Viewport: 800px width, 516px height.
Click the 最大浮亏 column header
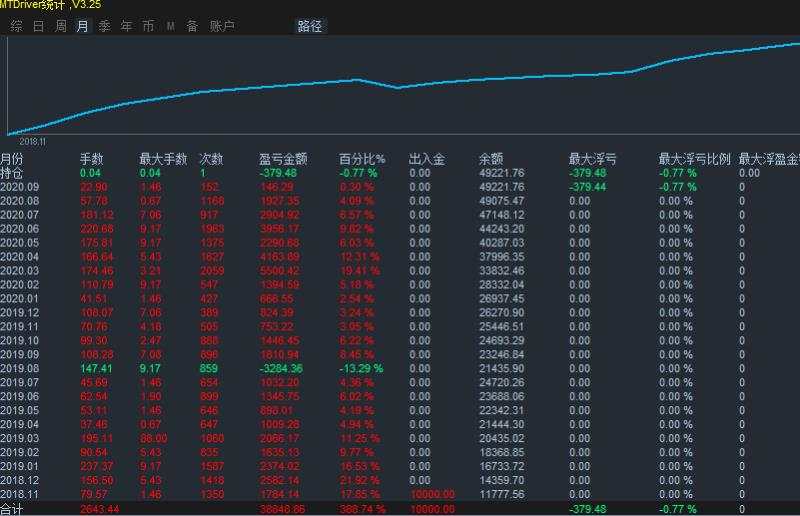(x=592, y=159)
